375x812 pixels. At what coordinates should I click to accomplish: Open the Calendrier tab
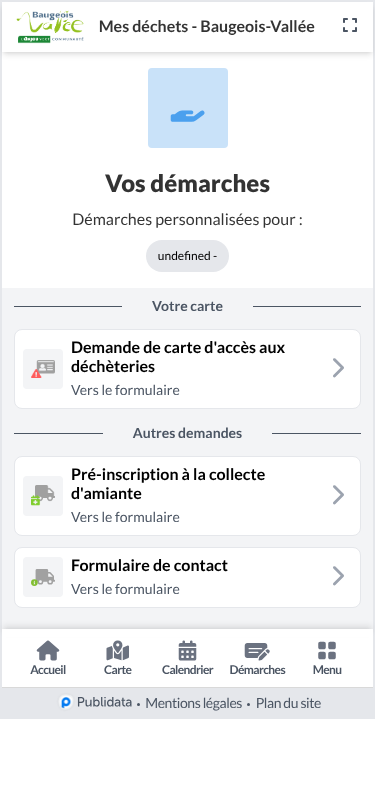click(188, 658)
